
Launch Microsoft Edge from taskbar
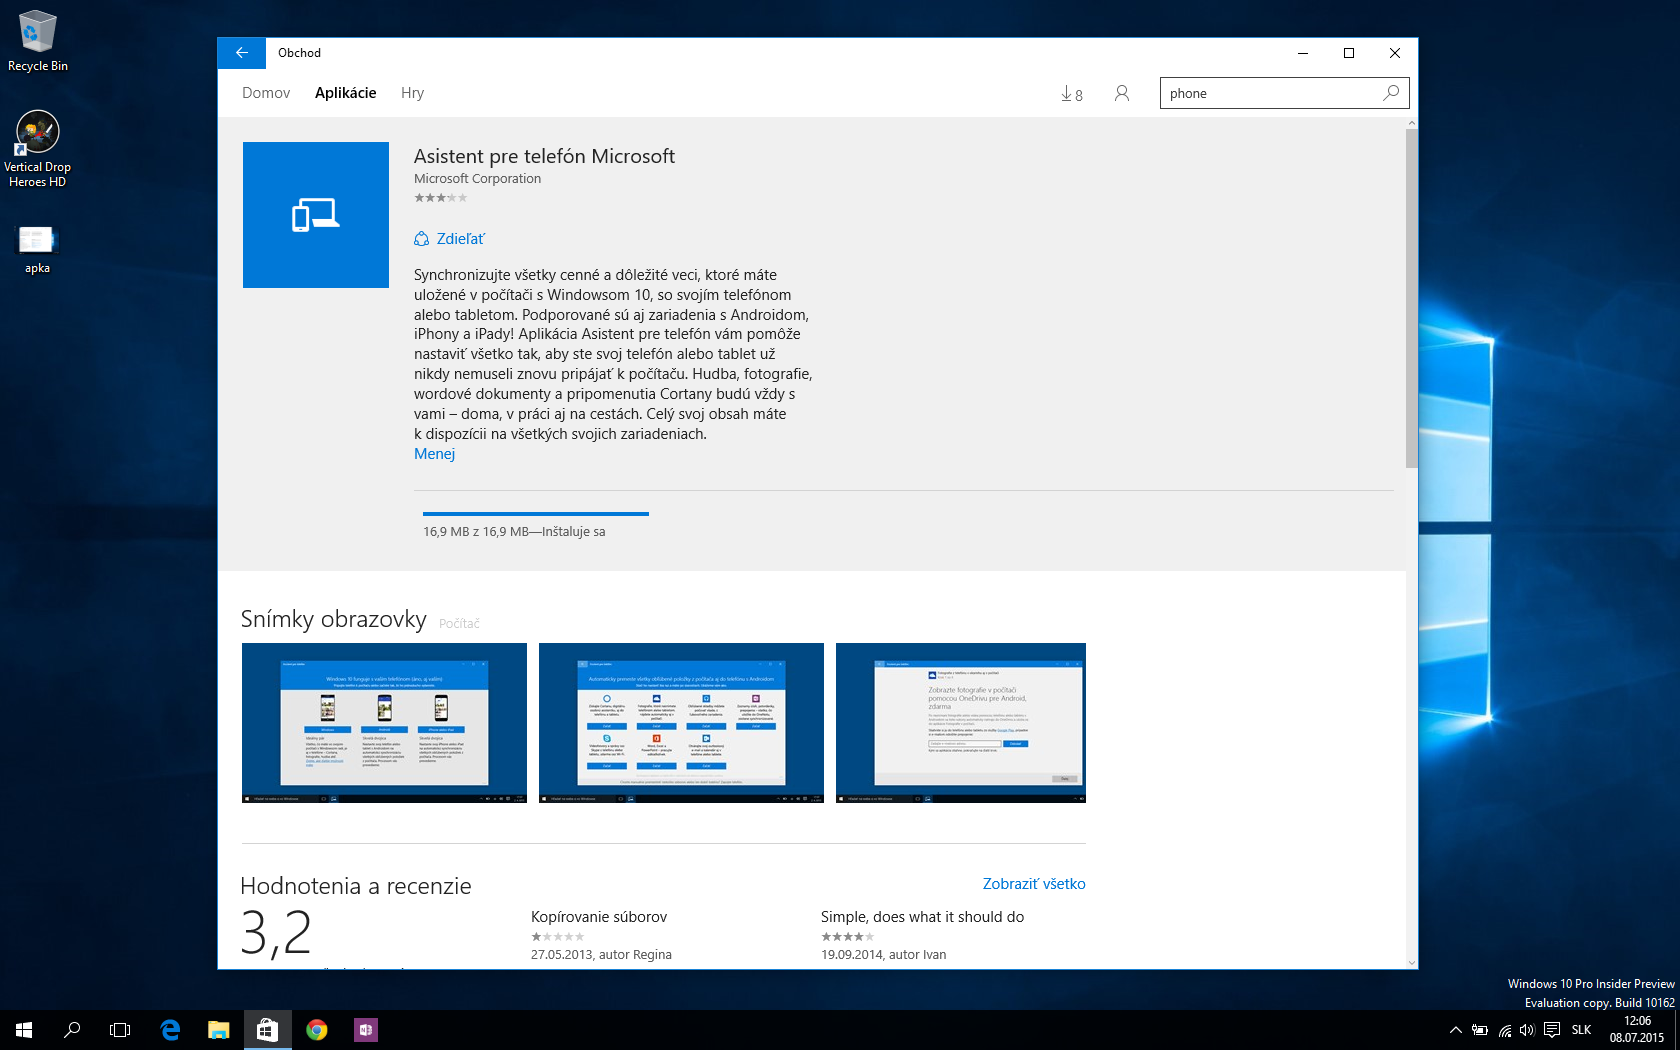[170, 1030]
